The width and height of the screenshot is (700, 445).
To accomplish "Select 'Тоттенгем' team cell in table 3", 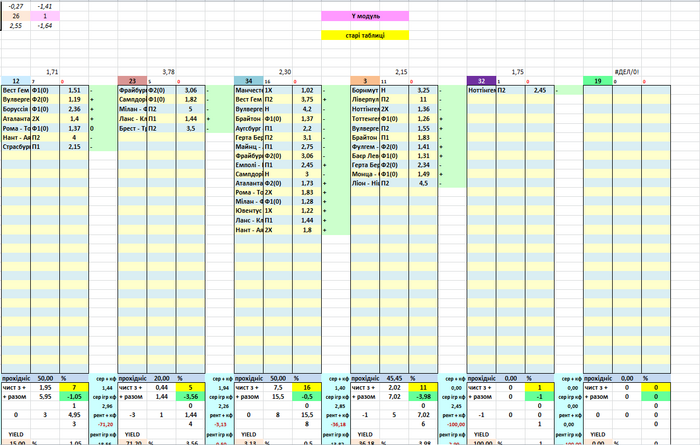I will pyautogui.click(x=365, y=119).
